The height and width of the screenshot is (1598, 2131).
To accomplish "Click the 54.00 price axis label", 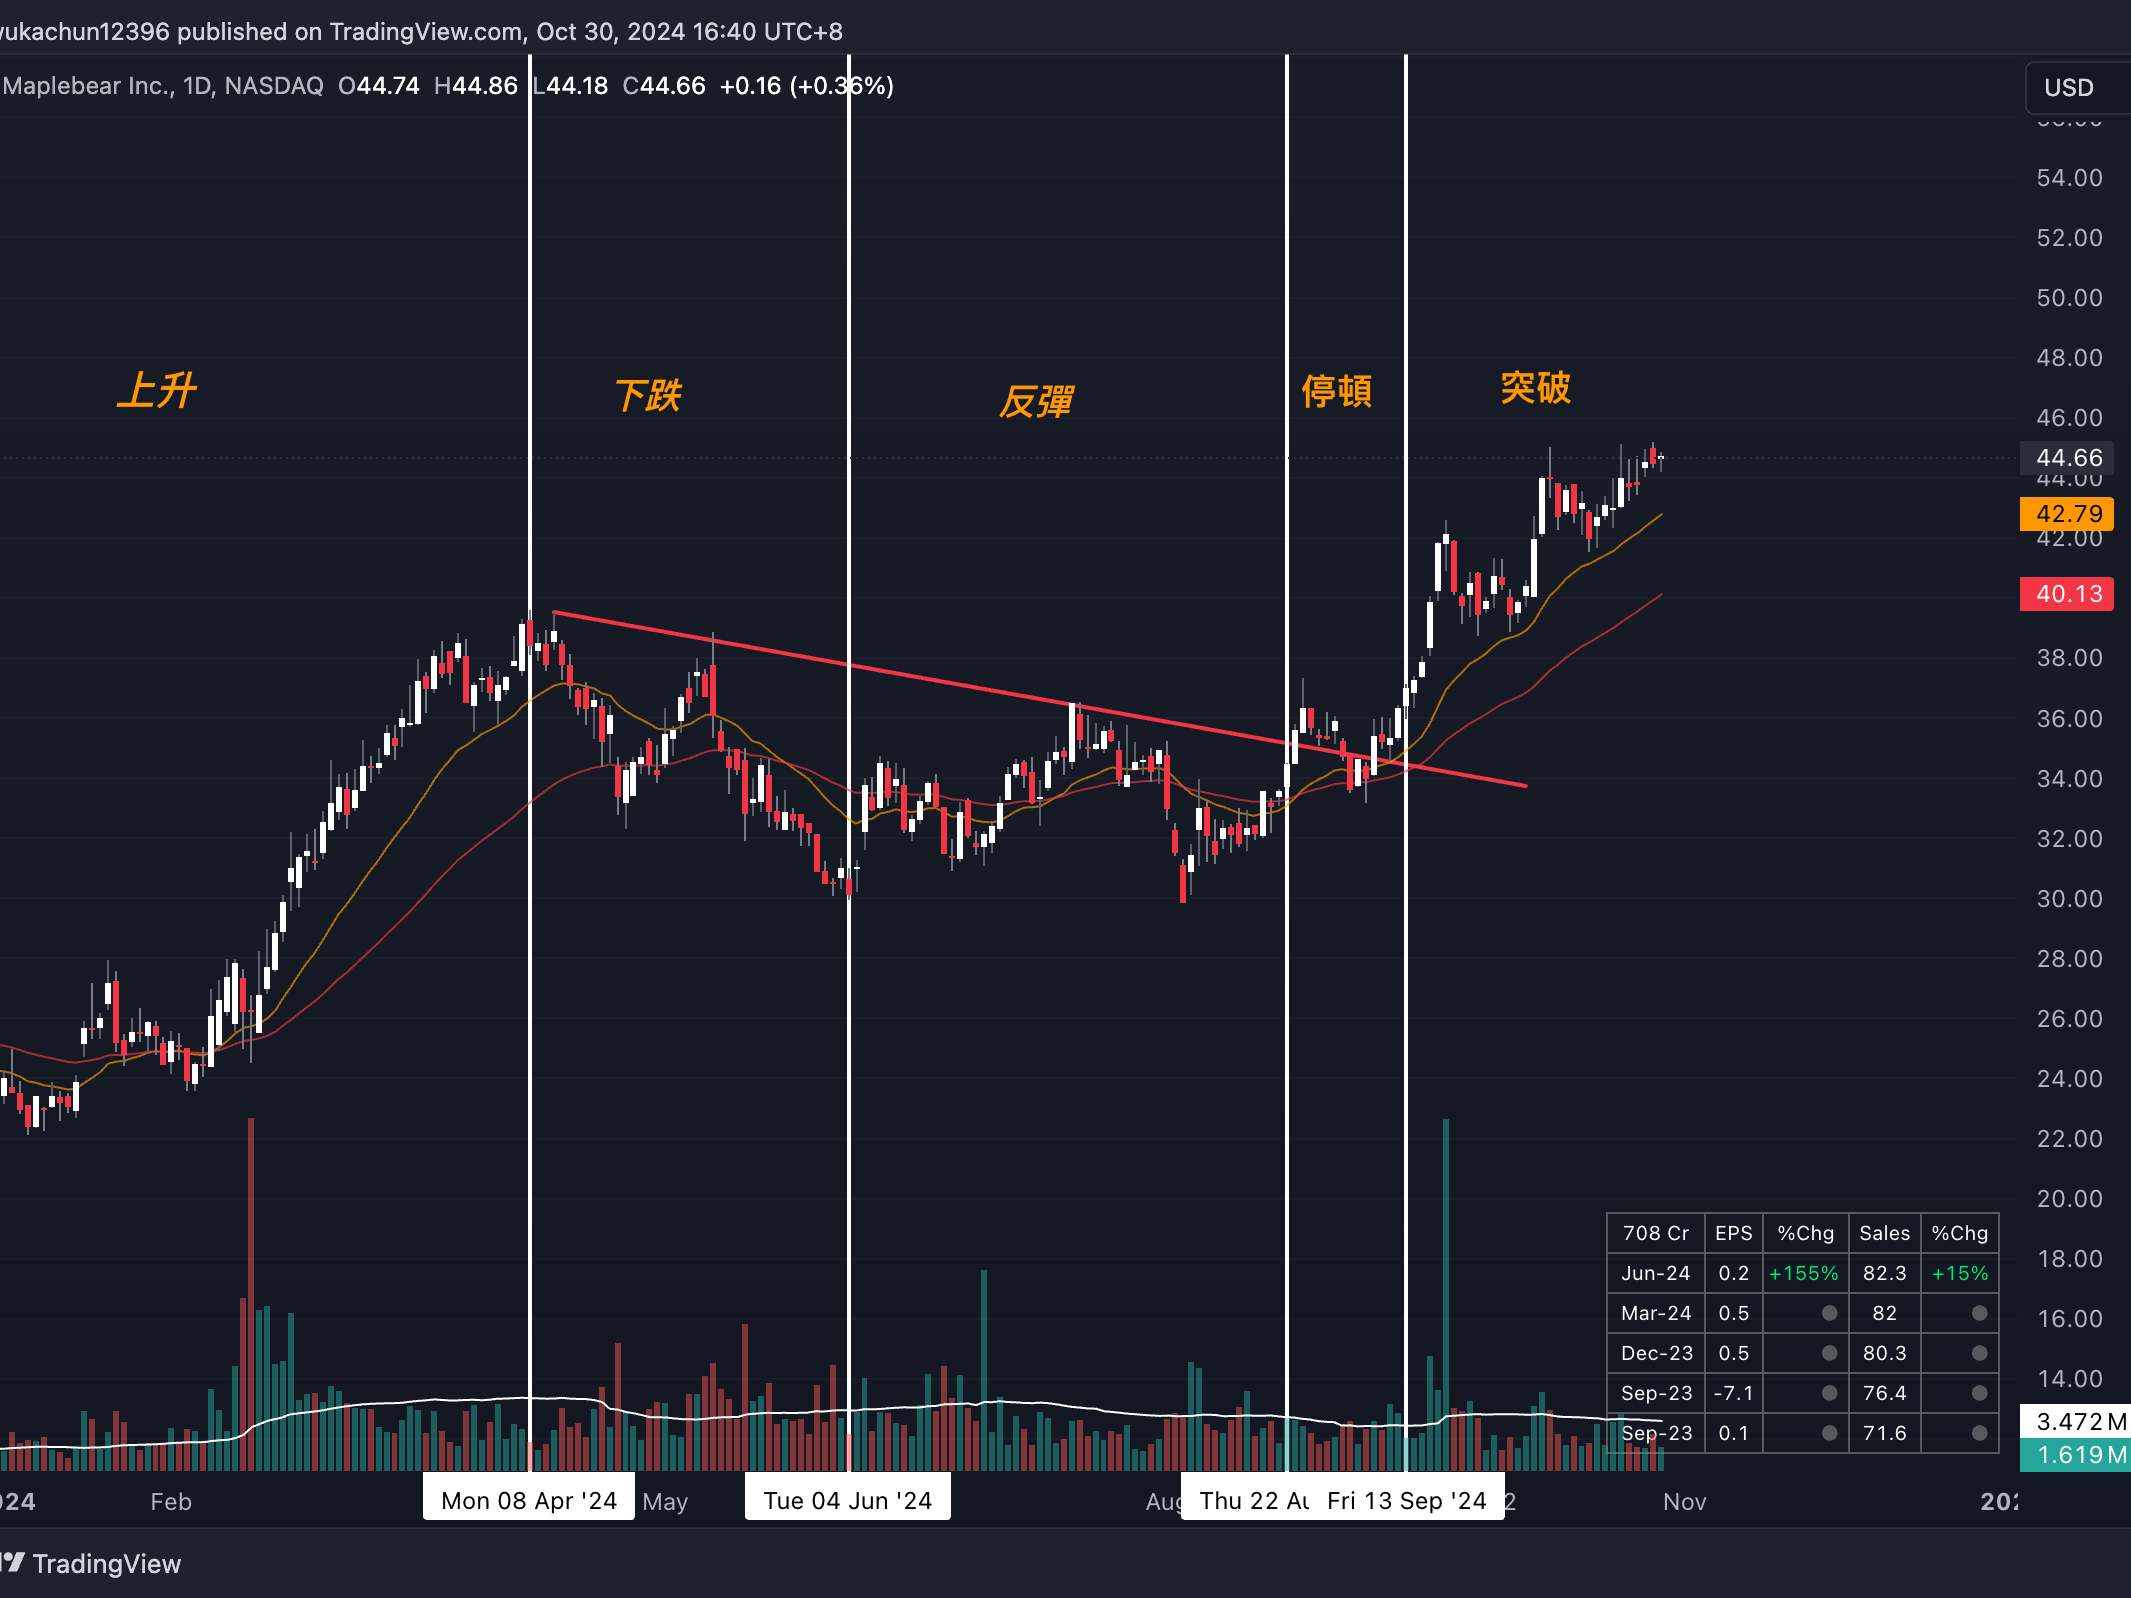I will point(2069,178).
